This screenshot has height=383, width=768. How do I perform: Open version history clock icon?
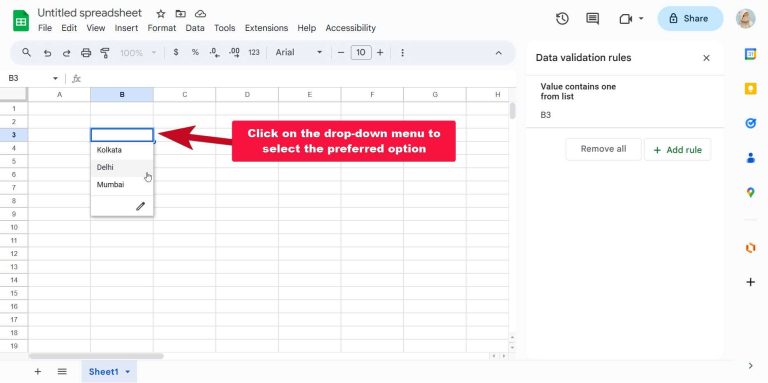[x=562, y=19]
